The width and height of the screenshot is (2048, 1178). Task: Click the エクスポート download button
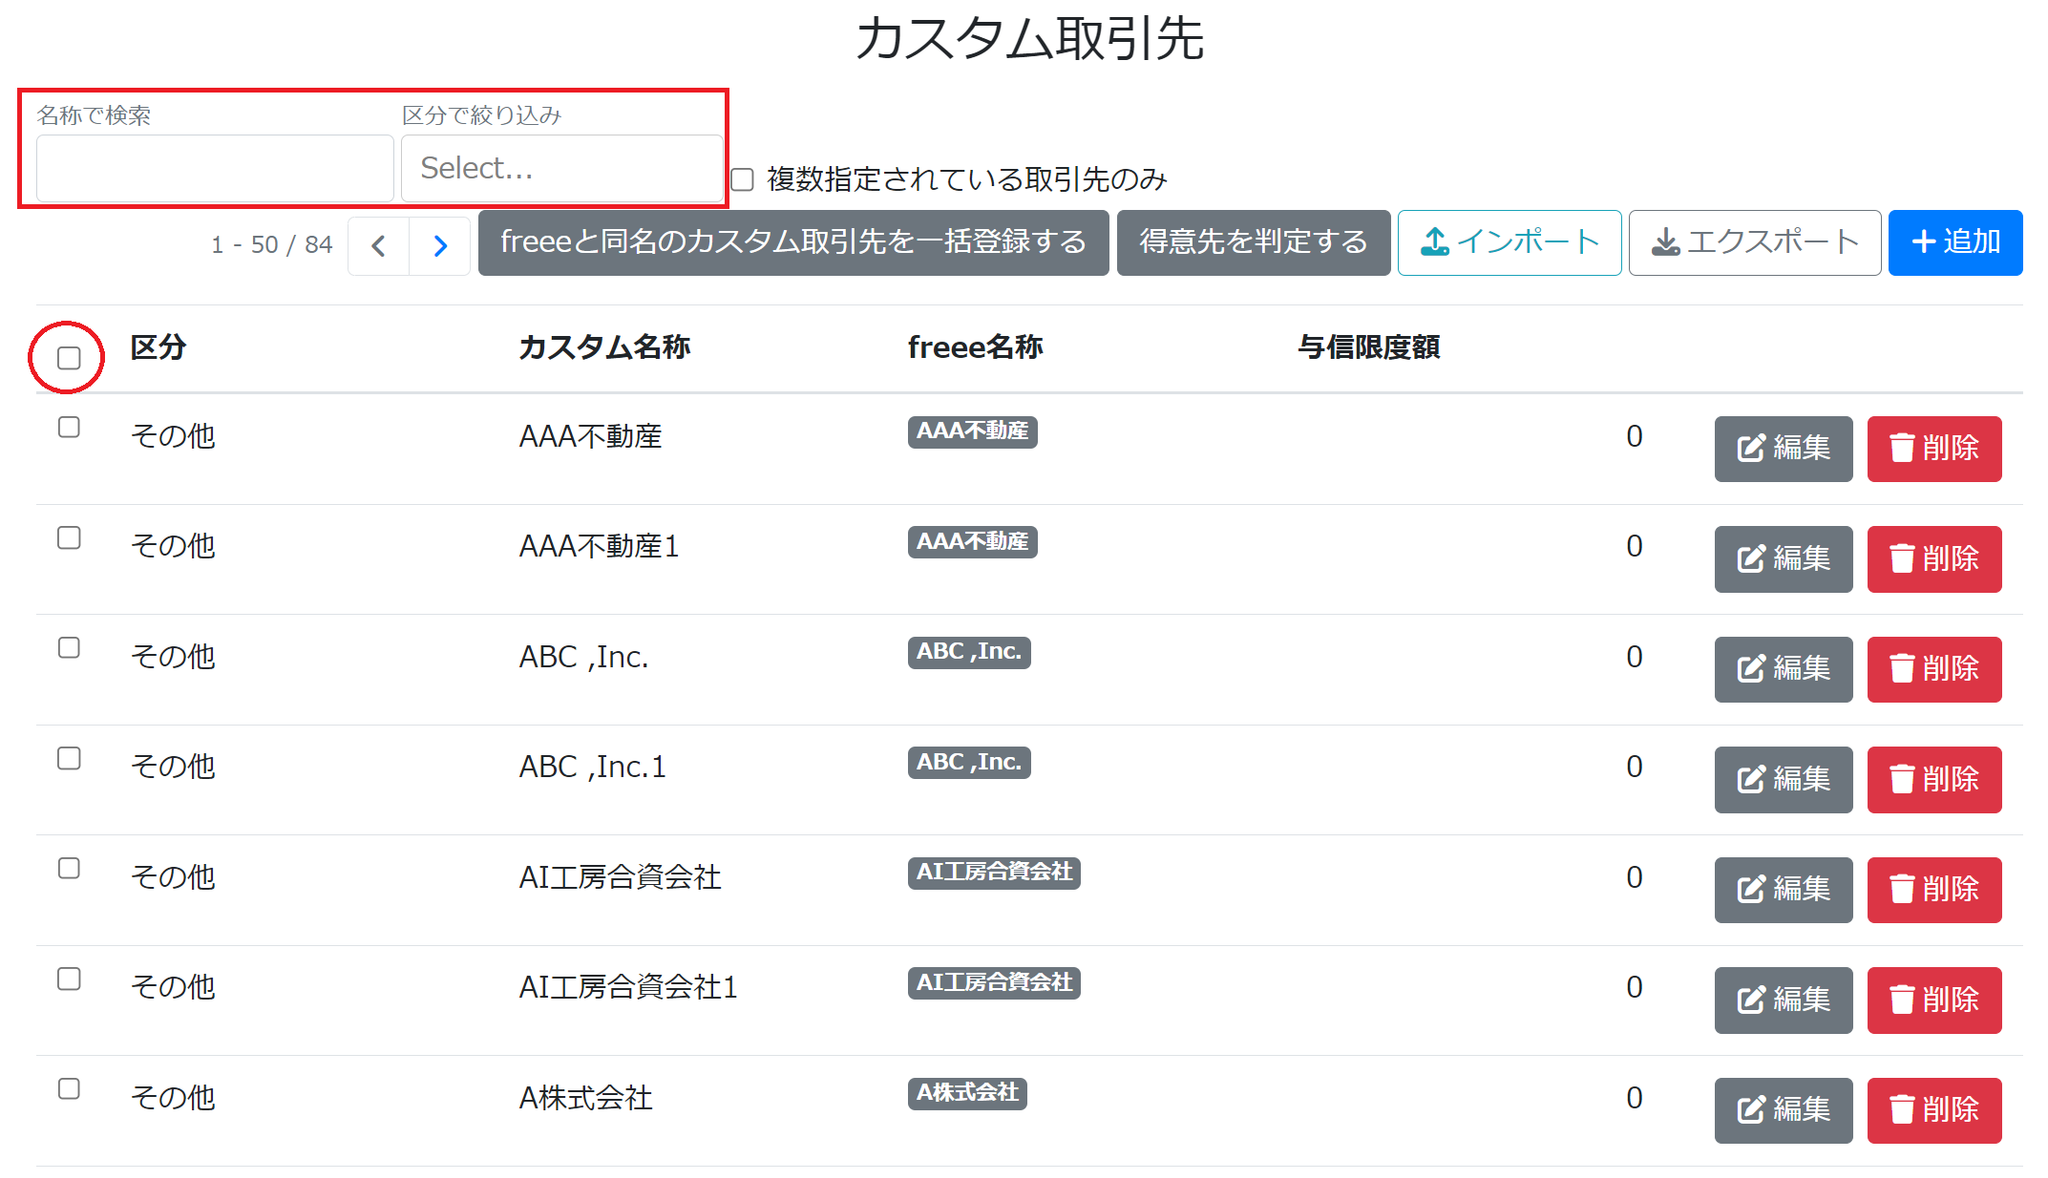[x=1754, y=243]
